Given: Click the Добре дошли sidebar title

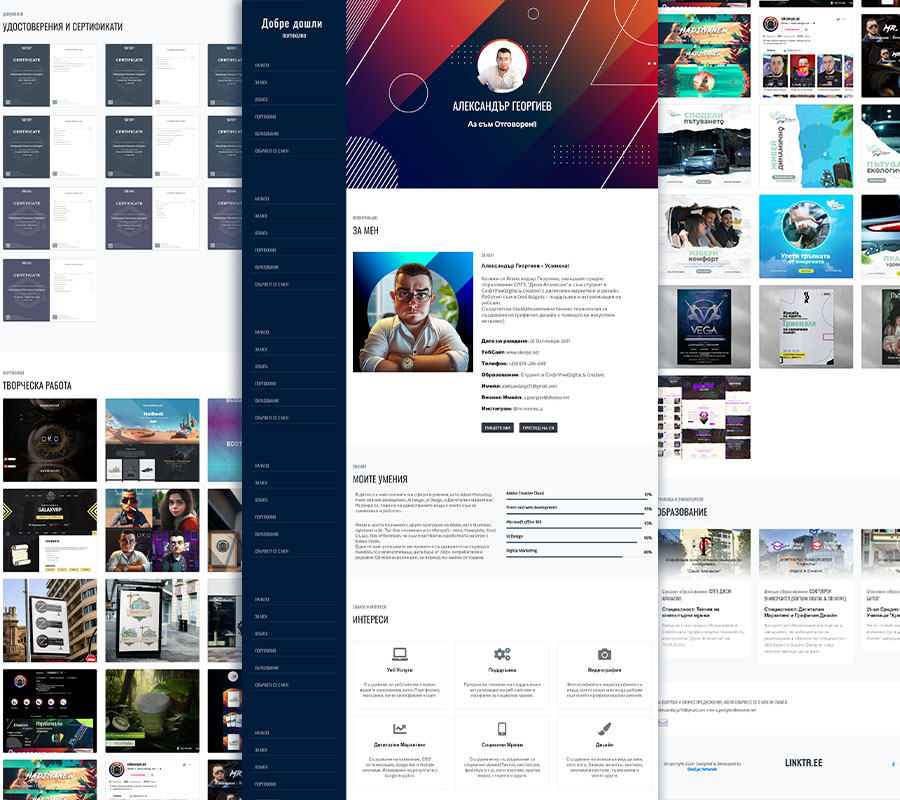Looking at the screenshot, I should pyautogui.click(x=292, y=24).
